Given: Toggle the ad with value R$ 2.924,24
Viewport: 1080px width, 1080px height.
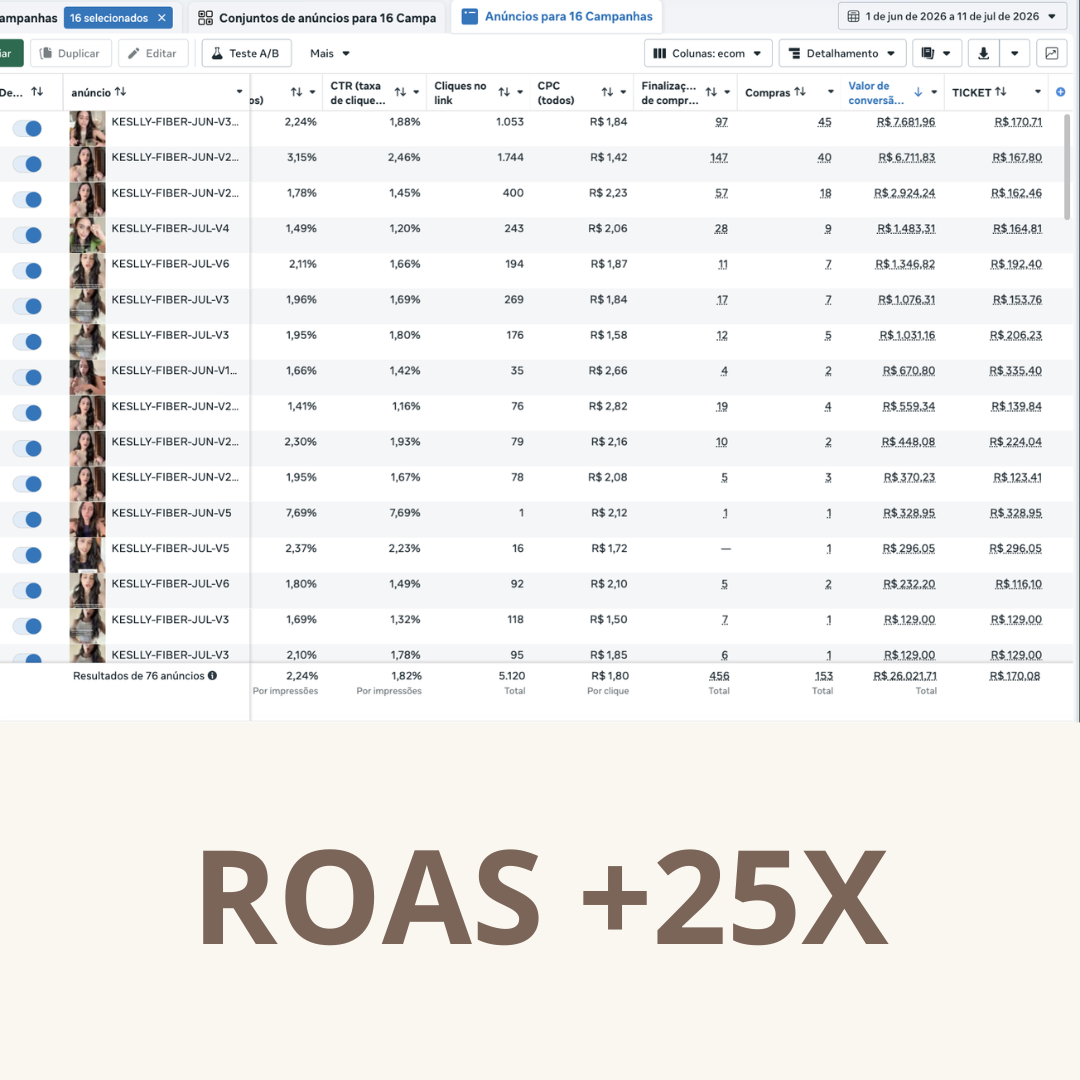Looking at the screenshot, I should [28, 200].
